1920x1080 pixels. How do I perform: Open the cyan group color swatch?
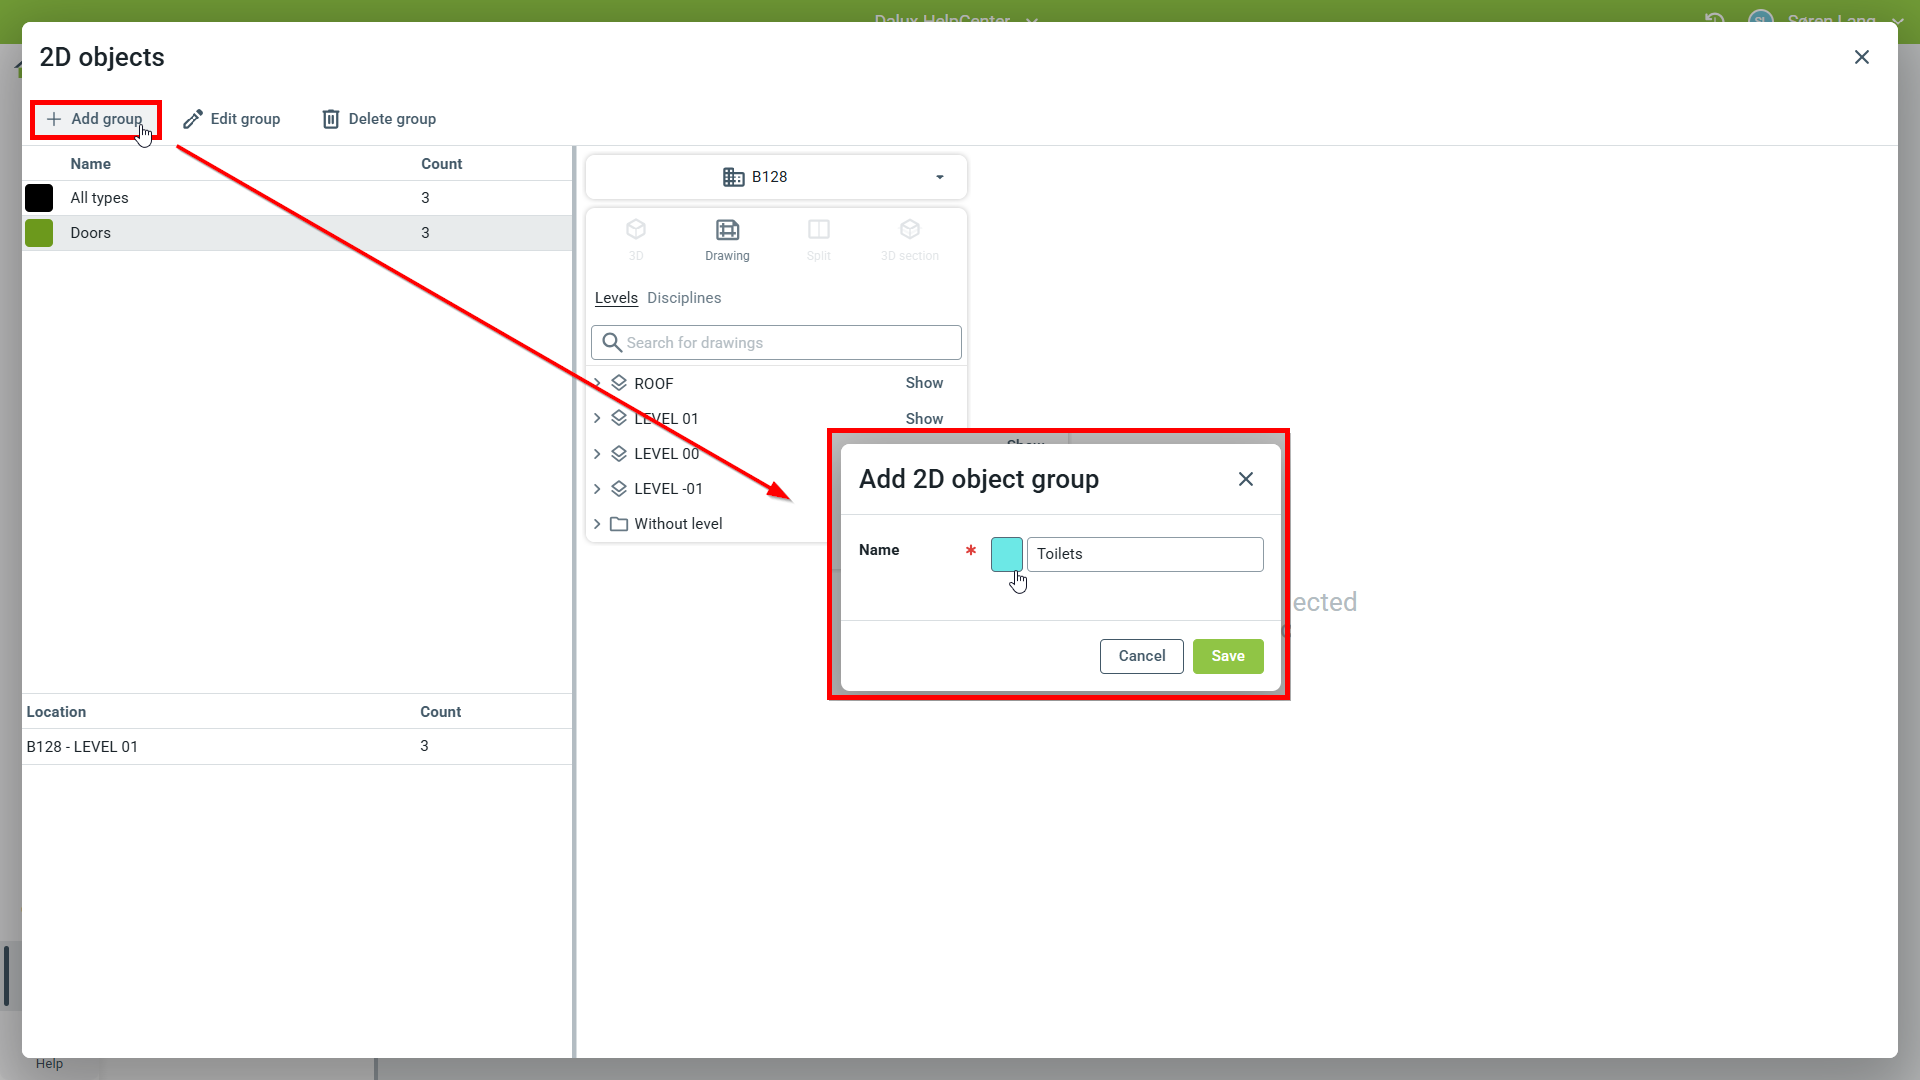click(1006, 554)
